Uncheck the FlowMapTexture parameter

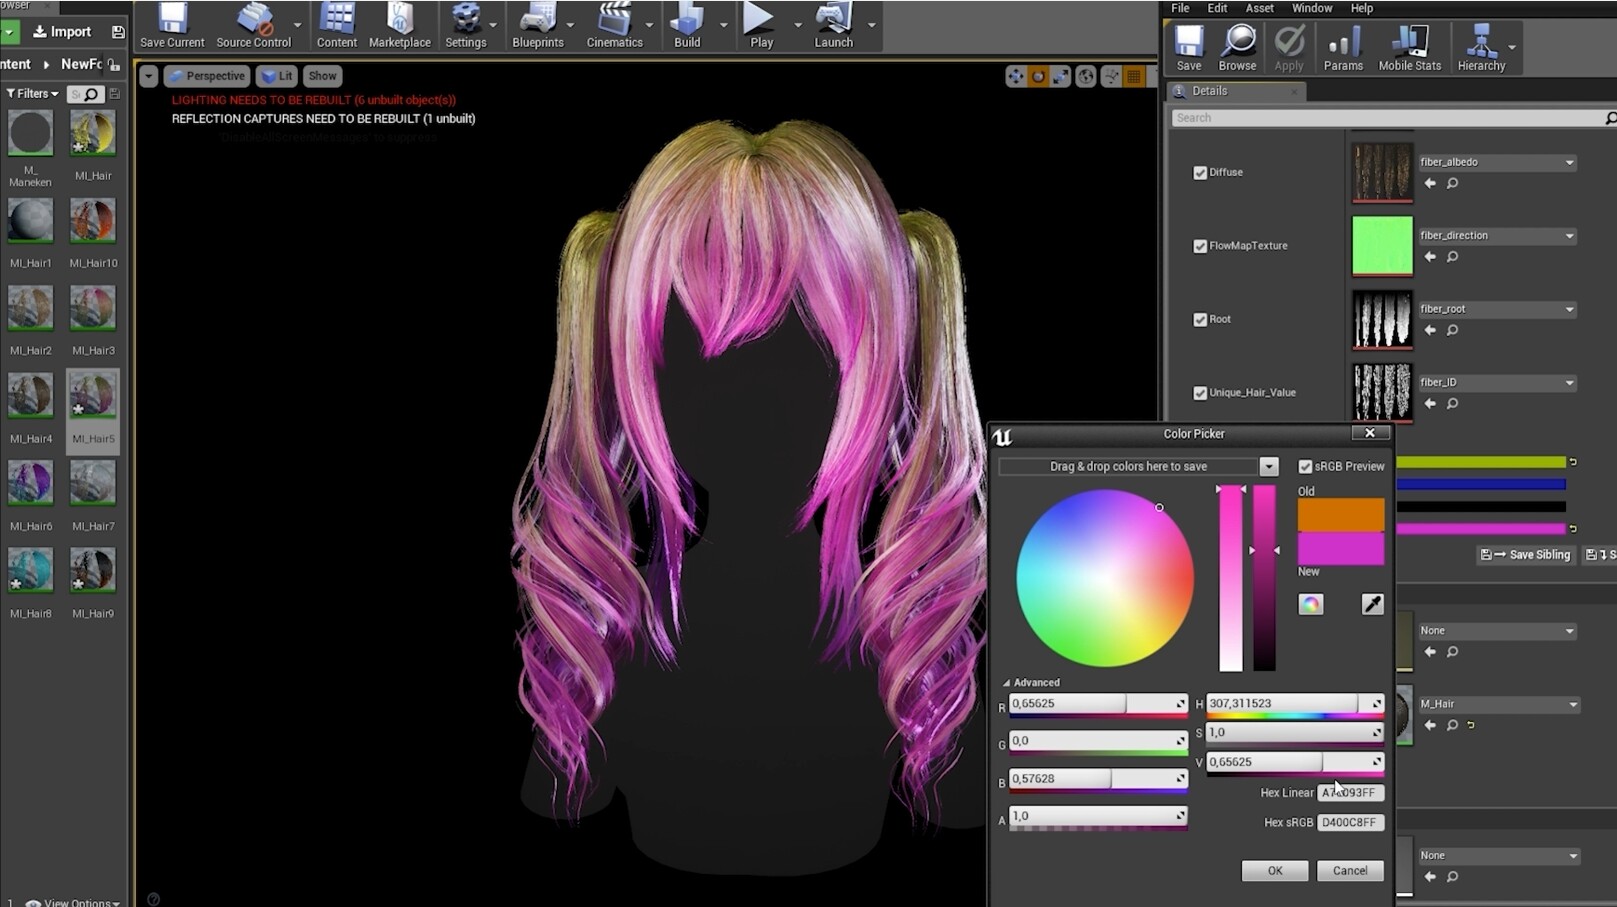pos(1200,245)
